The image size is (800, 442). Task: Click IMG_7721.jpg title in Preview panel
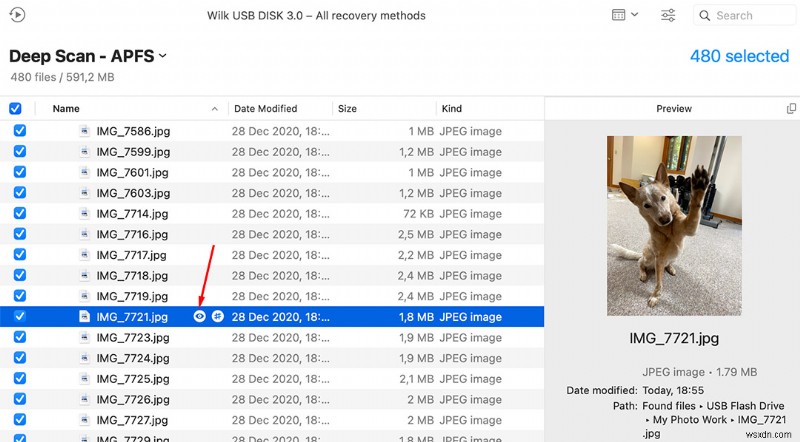[674, 338]
